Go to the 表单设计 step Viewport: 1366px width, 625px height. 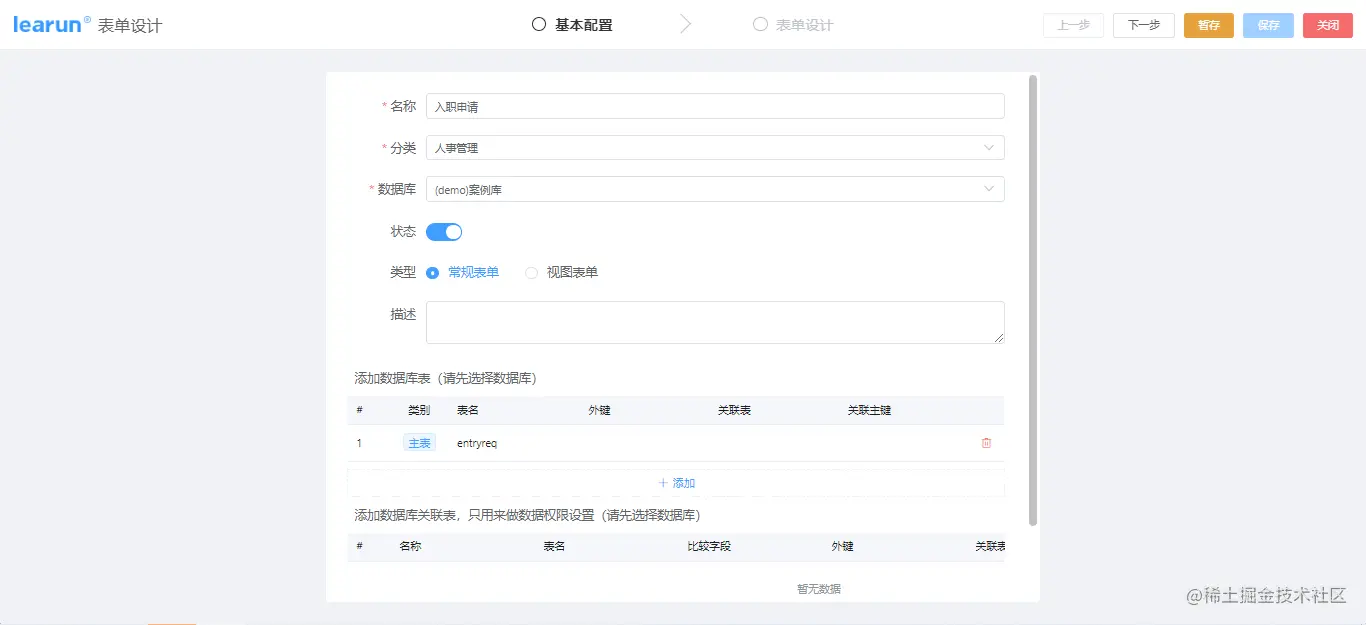coord(793,25)
